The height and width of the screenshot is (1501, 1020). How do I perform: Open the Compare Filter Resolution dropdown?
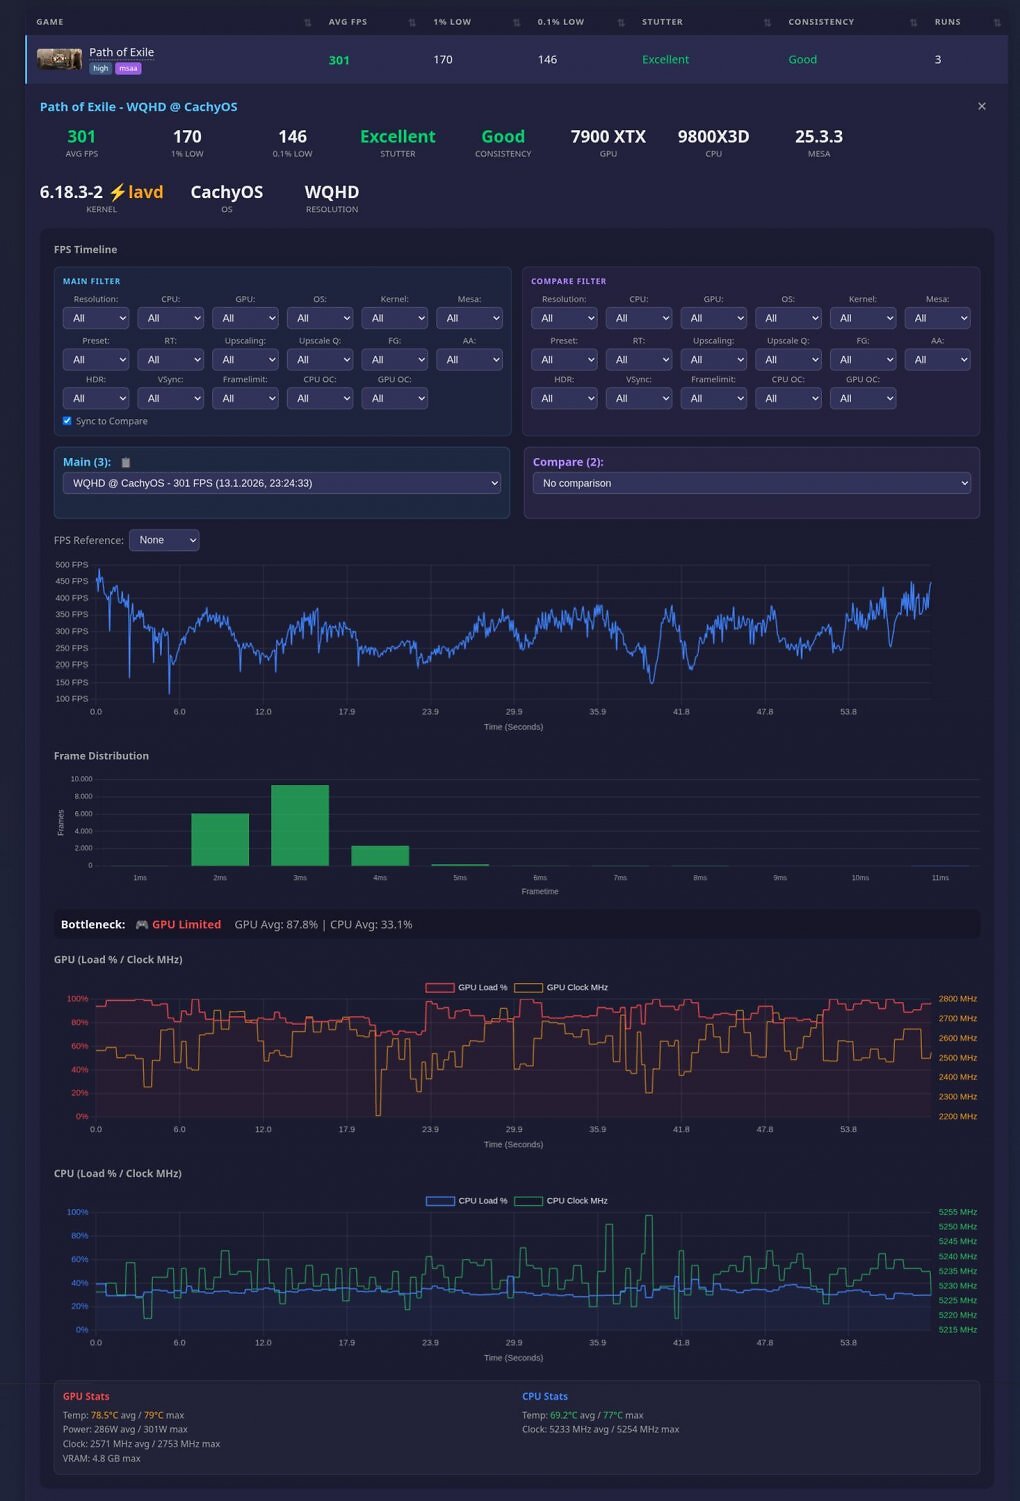(564, 318)
